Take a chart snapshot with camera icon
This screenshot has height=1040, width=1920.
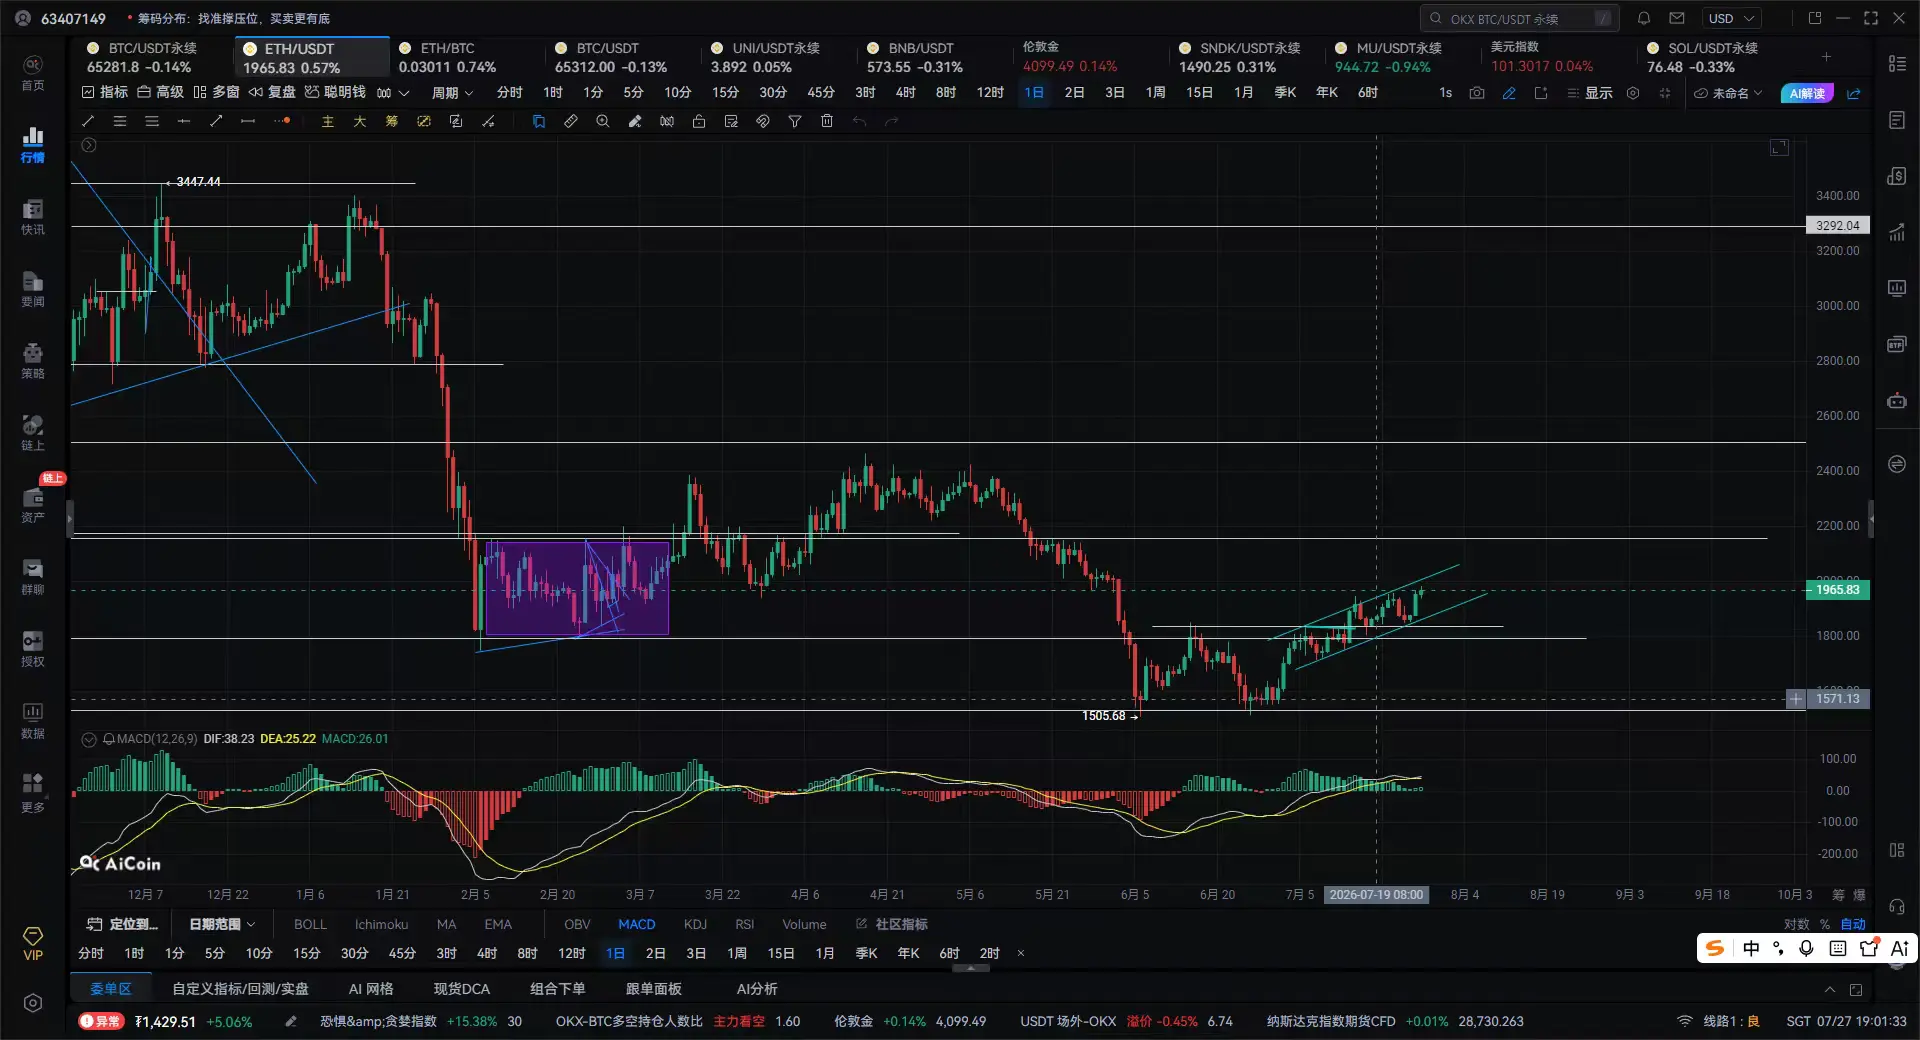pyautogui.click(x=1477, y=93)
